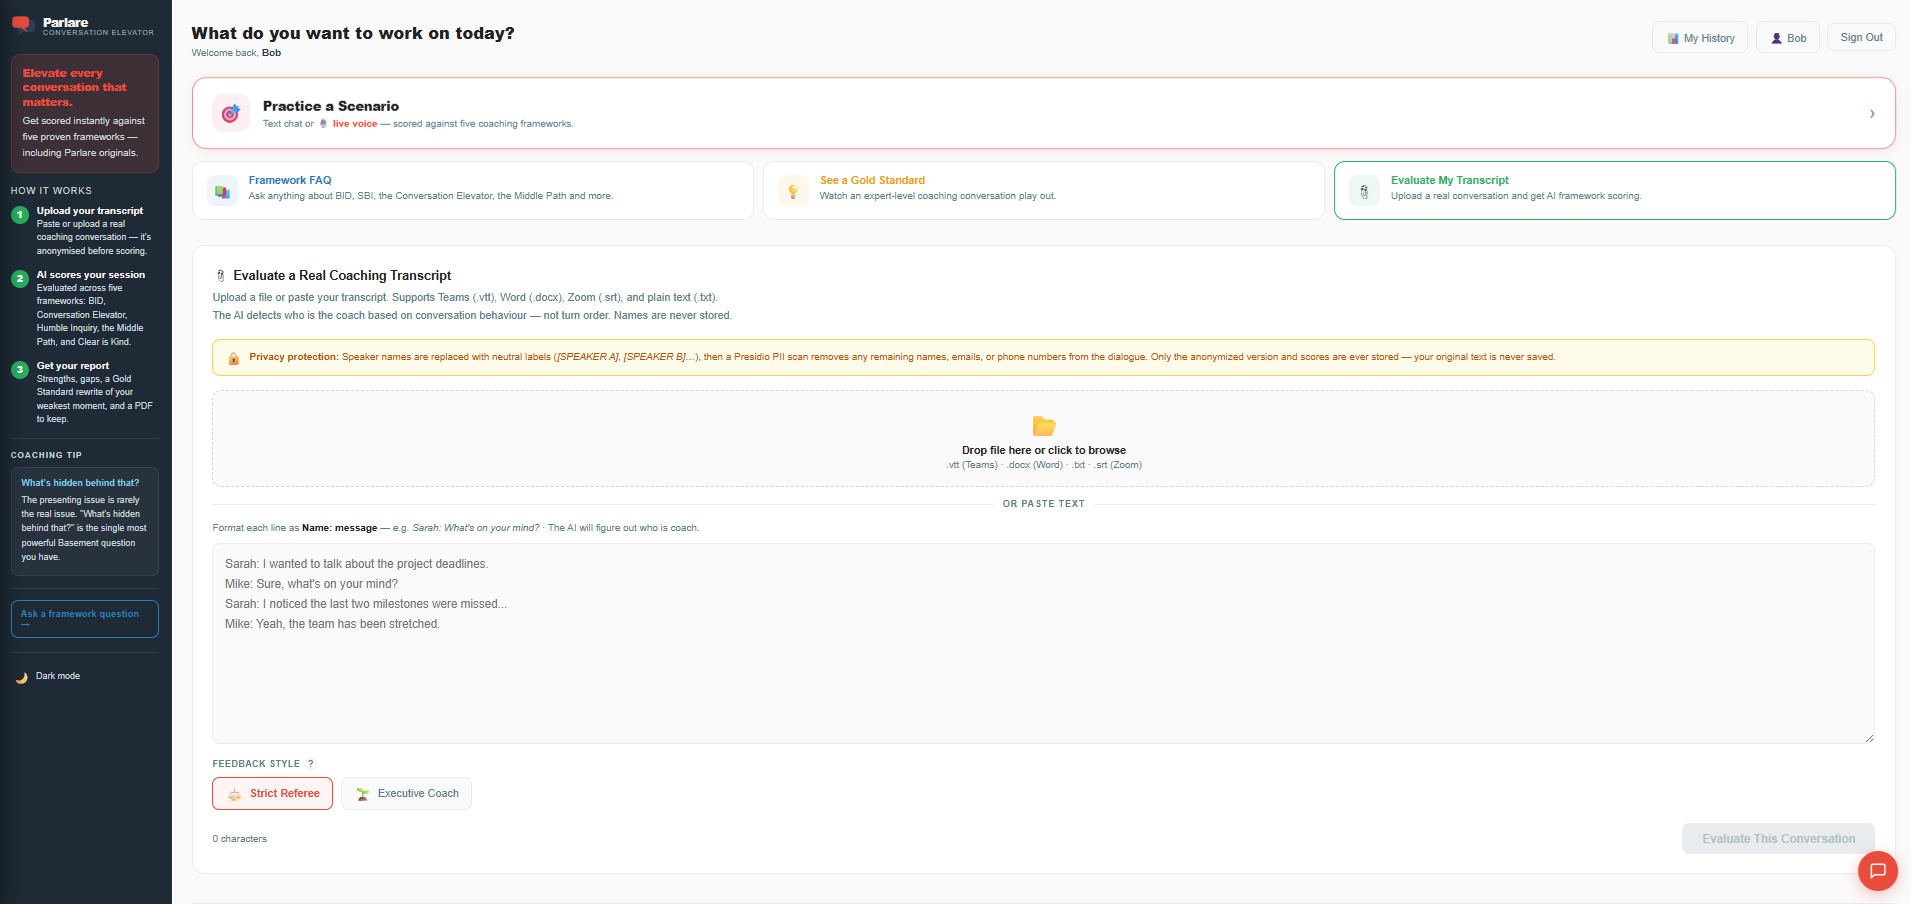Click Ask a framework question link

tap(85, 619)
